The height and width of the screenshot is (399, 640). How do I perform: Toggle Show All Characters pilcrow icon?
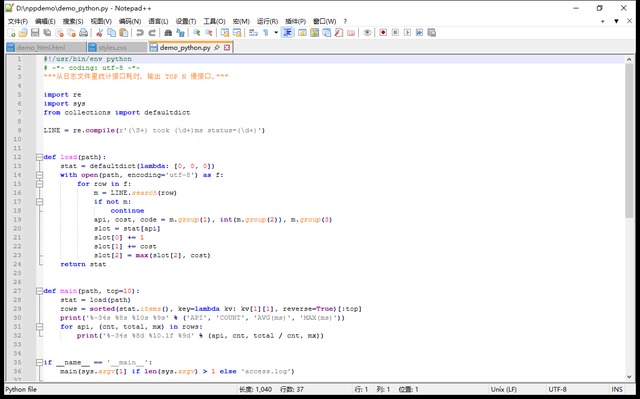pyautogui.click(x=265, y=33)
